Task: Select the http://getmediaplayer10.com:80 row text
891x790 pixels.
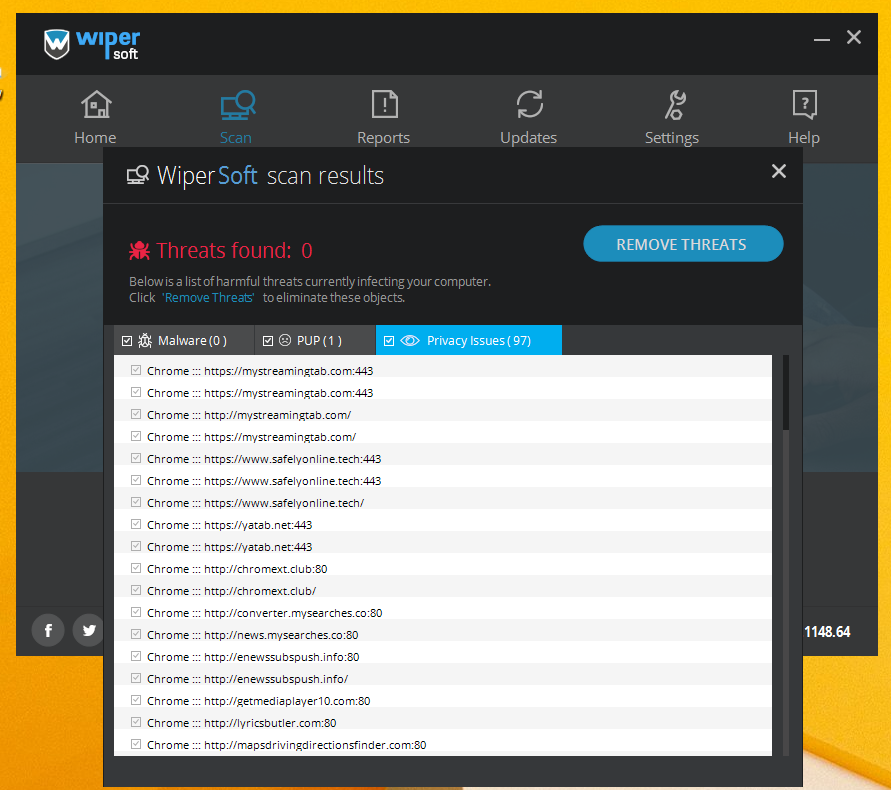Action: pyautogui.click(x=259, y=701)
